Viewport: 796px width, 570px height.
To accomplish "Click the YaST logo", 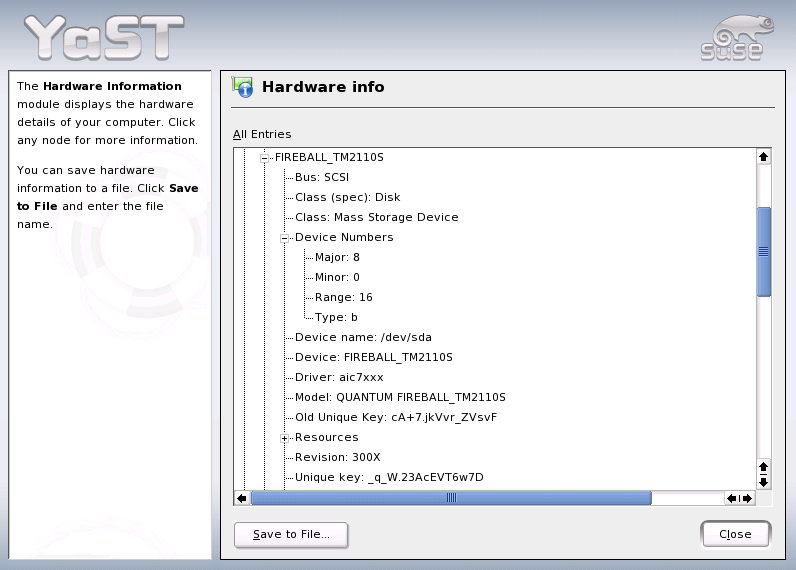I will pyautogui.click(x=104, y=37).
